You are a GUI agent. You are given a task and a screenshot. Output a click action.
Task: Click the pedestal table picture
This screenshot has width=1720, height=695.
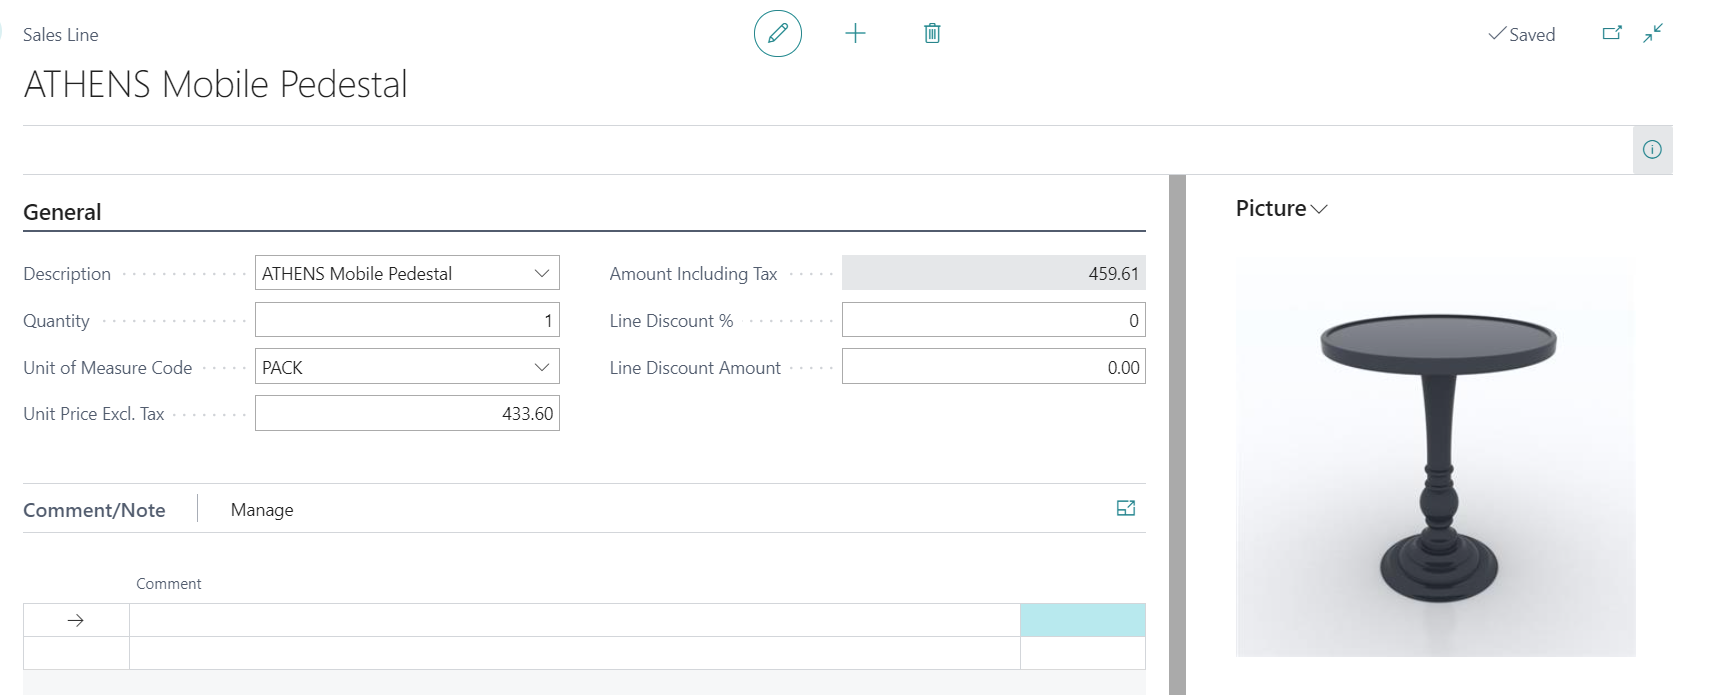pos(1436,457)
